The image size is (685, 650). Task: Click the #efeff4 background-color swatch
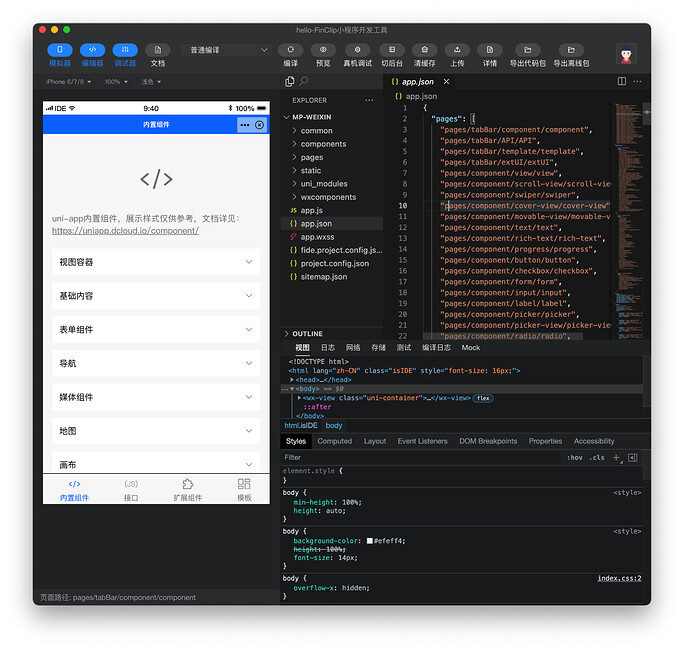pyautogui.click(x=370, y=541)
